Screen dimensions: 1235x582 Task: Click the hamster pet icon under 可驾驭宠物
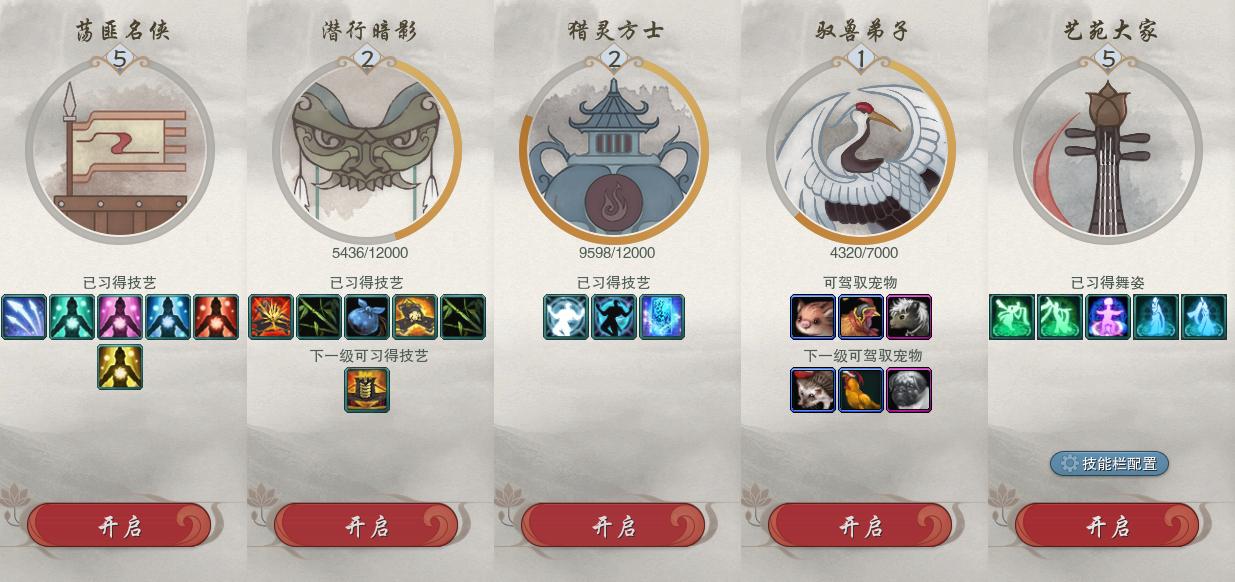(813, 317)
